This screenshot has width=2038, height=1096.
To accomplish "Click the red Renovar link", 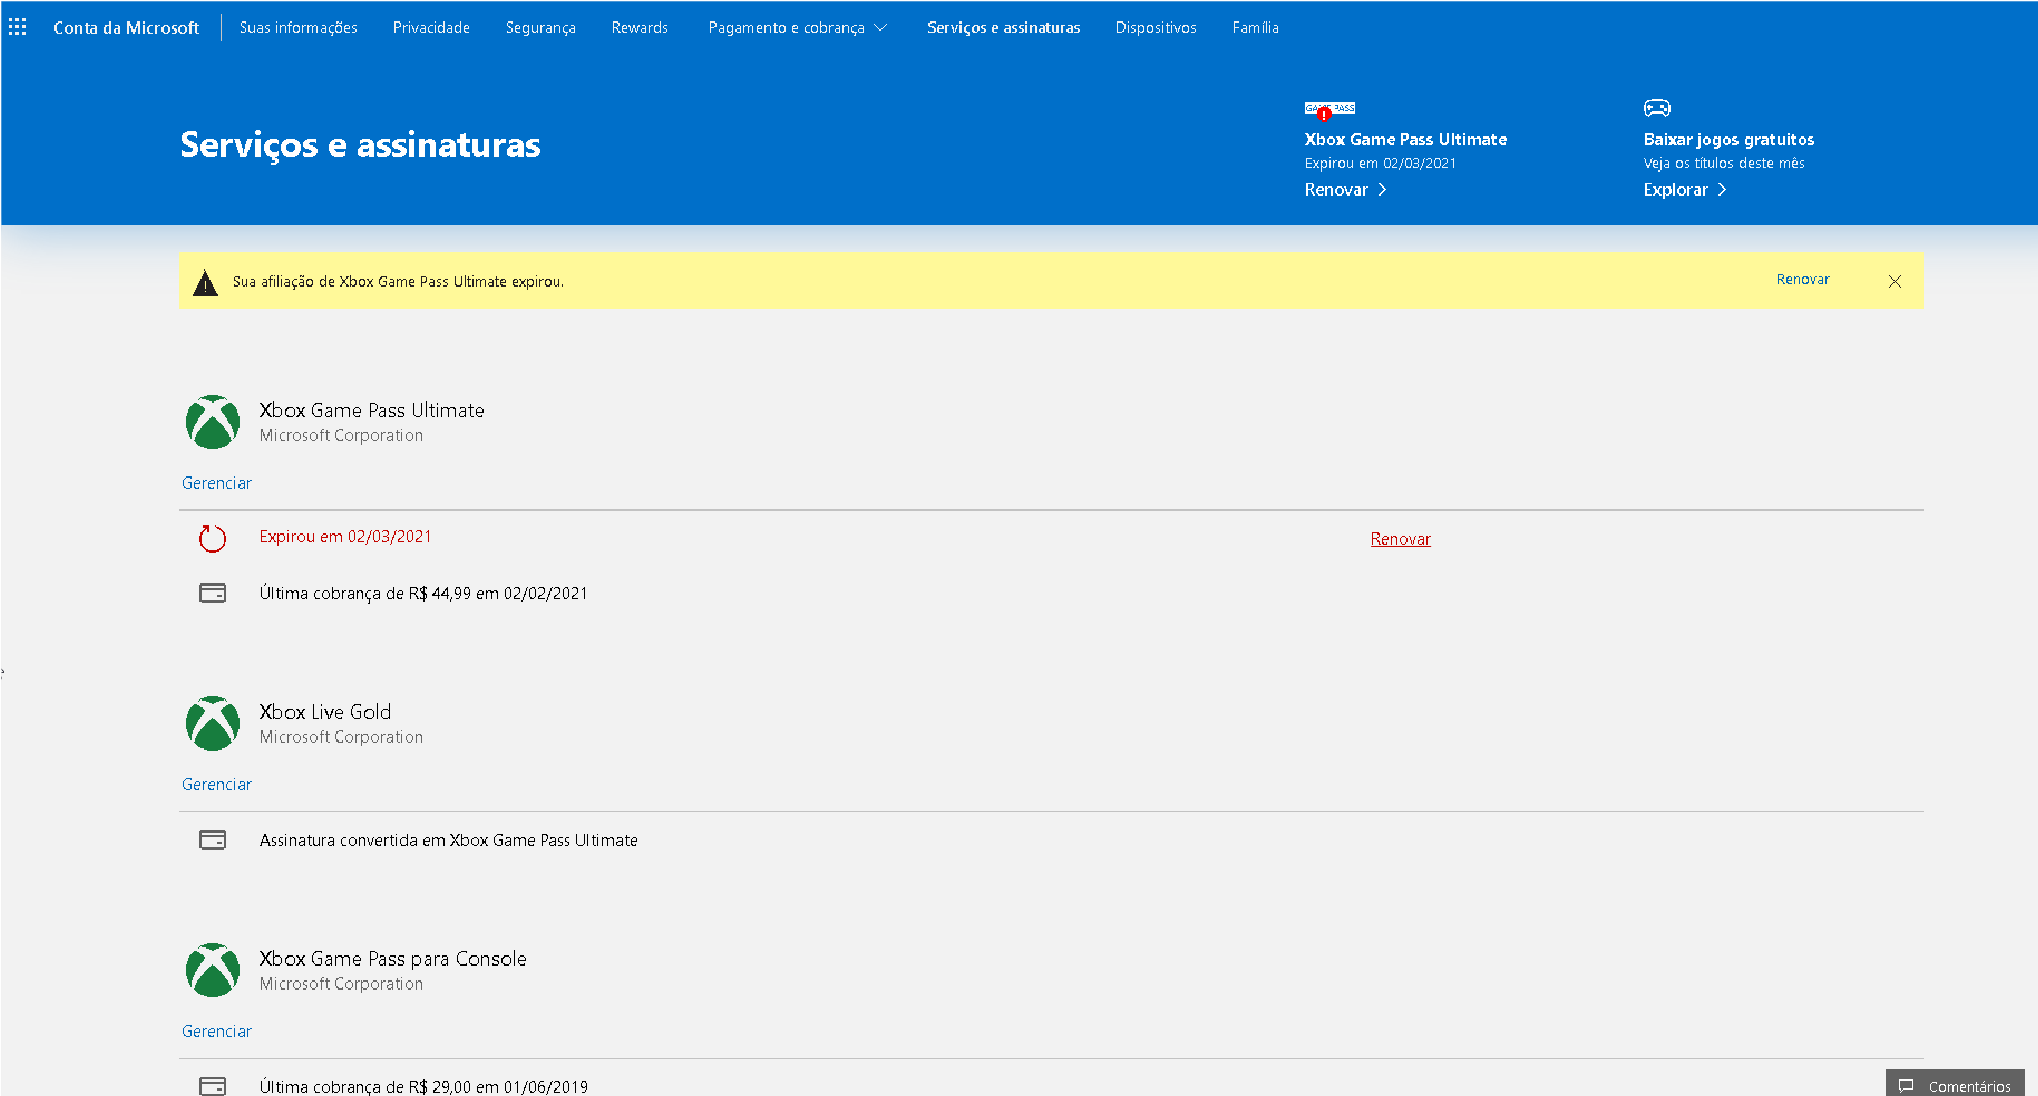I will 1400,539.
